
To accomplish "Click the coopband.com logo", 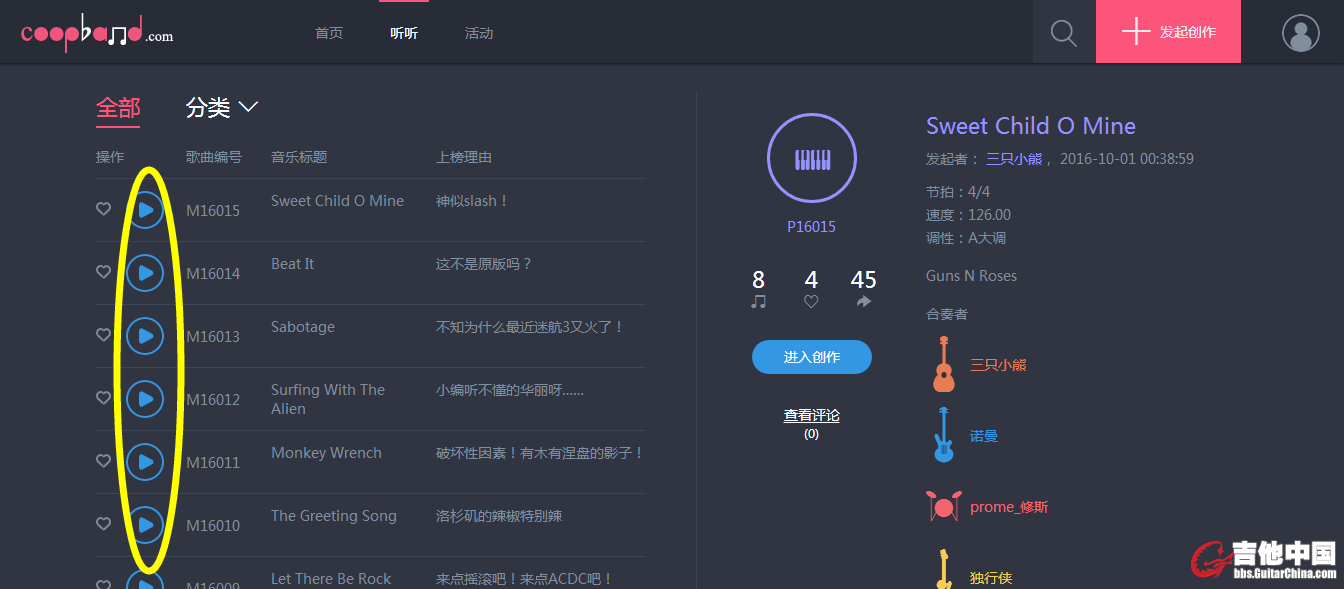I will (97, 33).
